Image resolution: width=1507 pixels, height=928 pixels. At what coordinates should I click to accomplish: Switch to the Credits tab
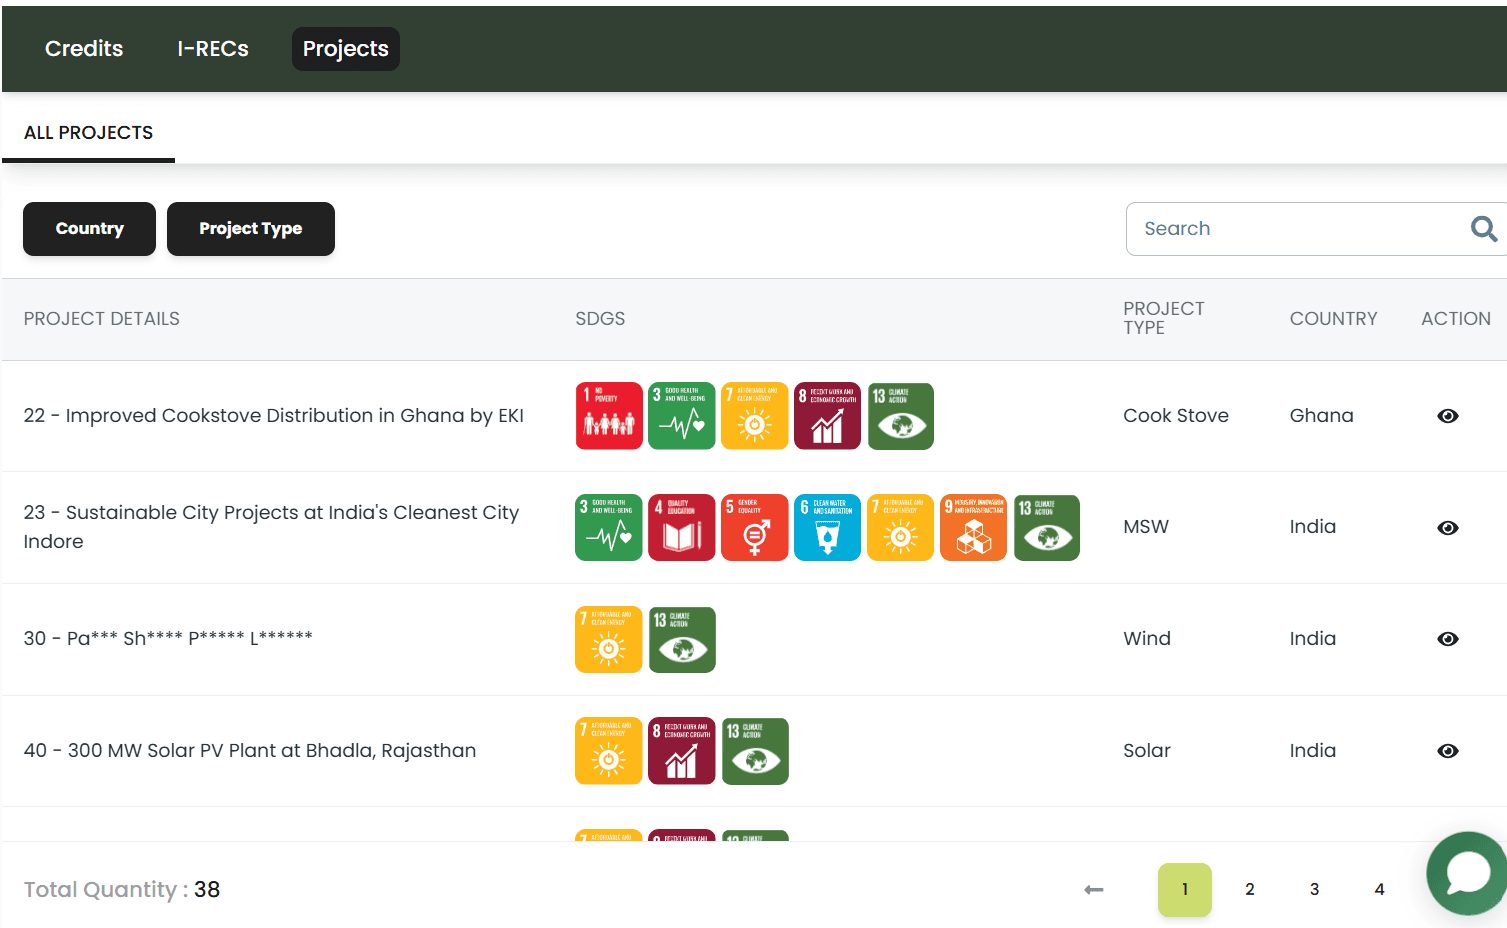83,48
